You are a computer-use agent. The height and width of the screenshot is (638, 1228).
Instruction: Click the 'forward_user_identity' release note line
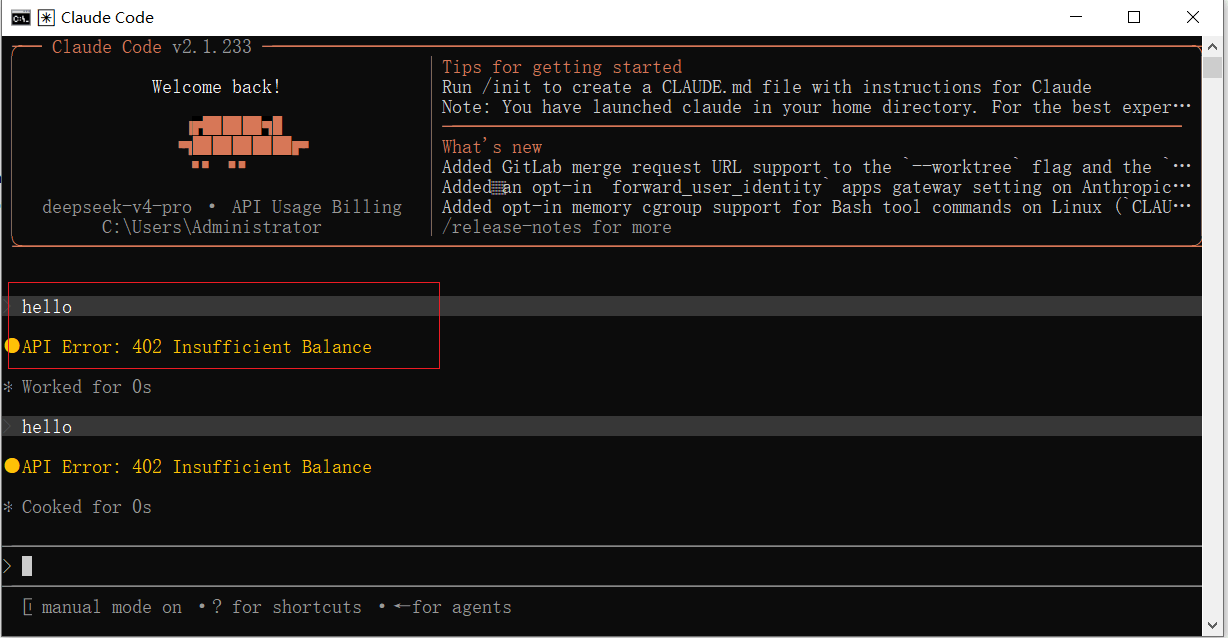point(817,187)
